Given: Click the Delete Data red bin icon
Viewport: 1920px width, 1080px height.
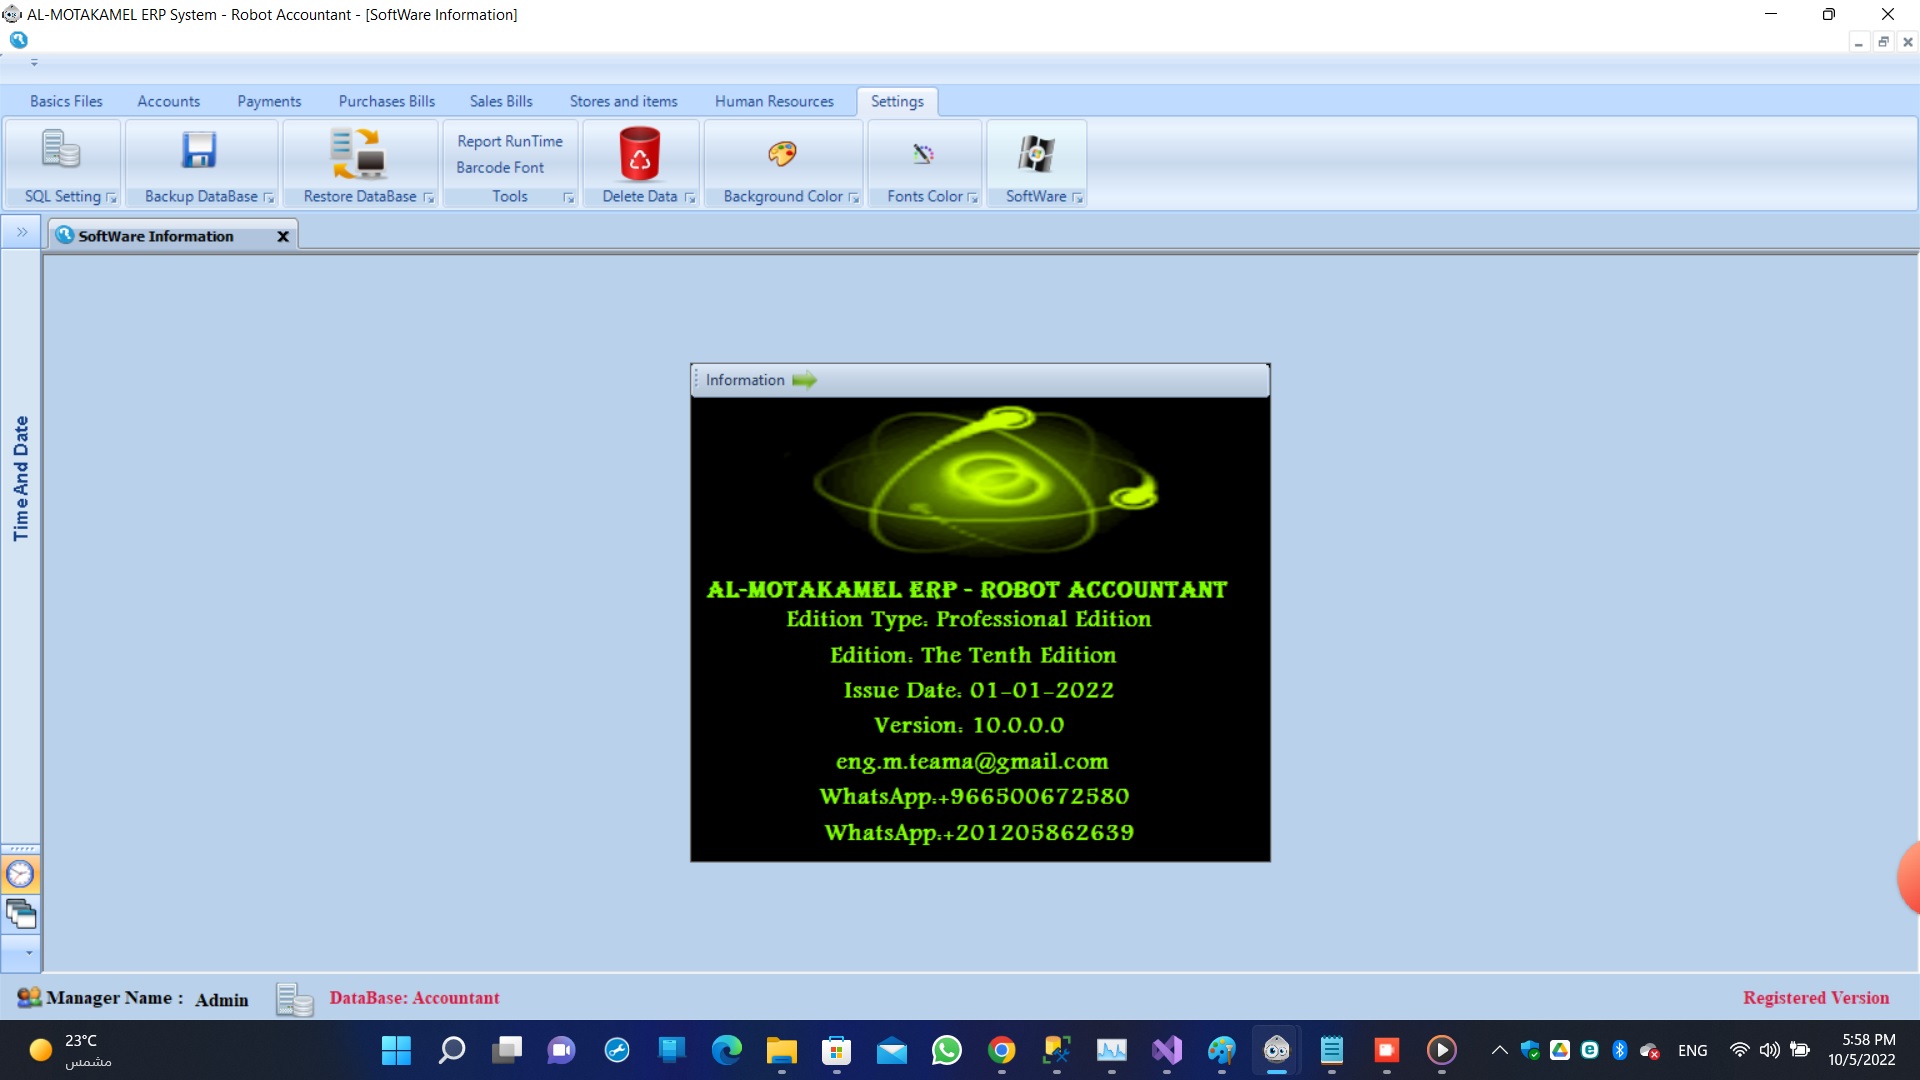Looking at the screenshot, I should [x=639, y=153].
